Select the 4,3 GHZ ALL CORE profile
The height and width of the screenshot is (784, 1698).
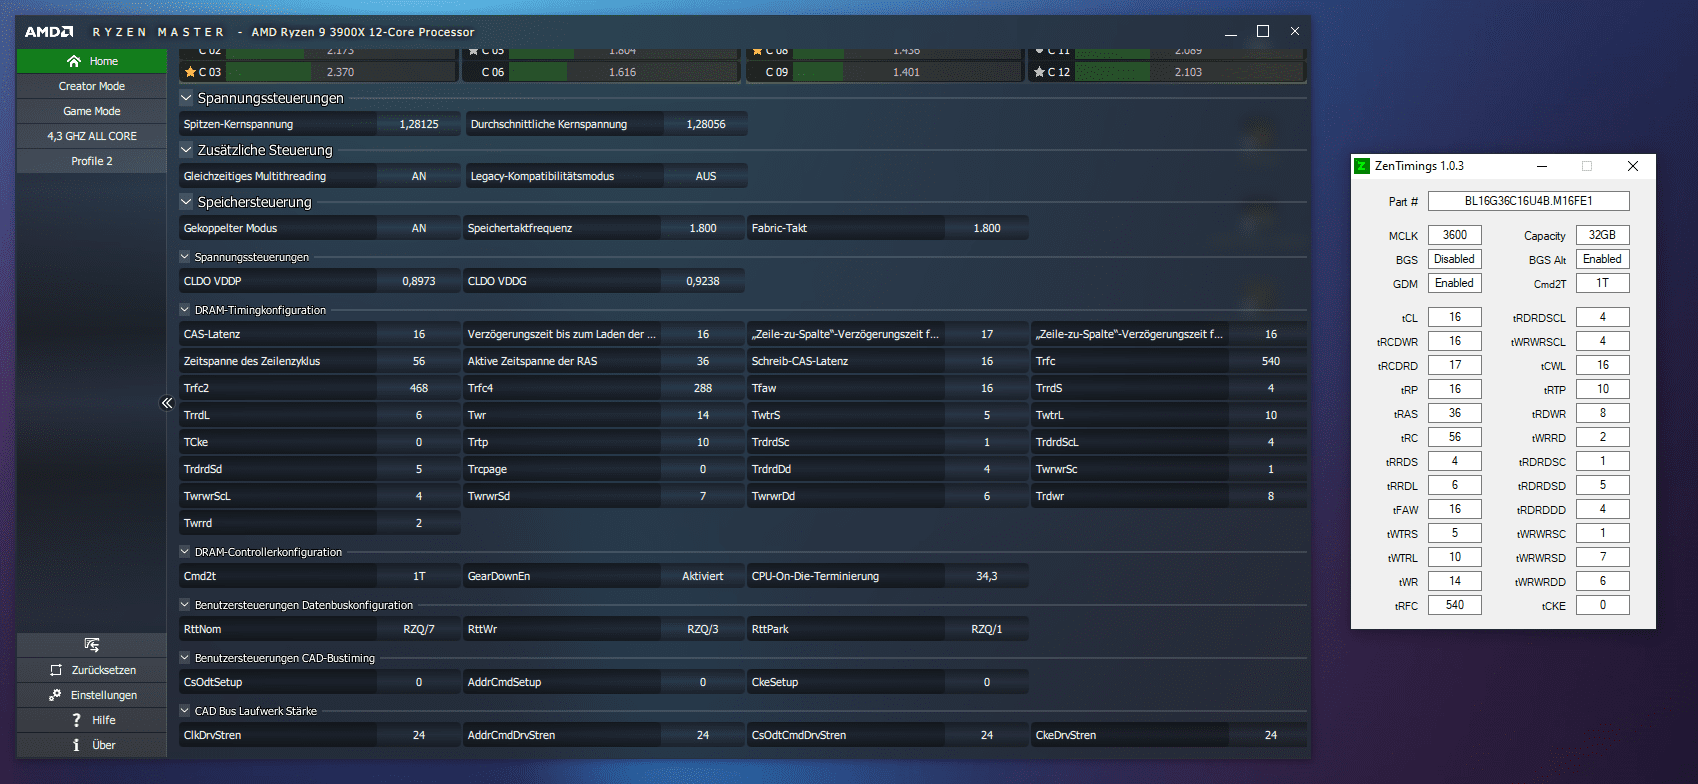[92, 136]
